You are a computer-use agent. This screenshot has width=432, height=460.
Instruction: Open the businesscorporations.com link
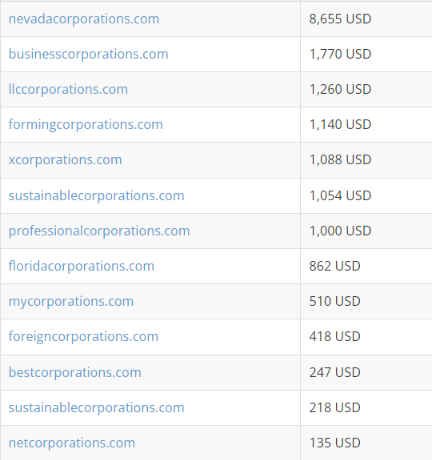[88, 54]
